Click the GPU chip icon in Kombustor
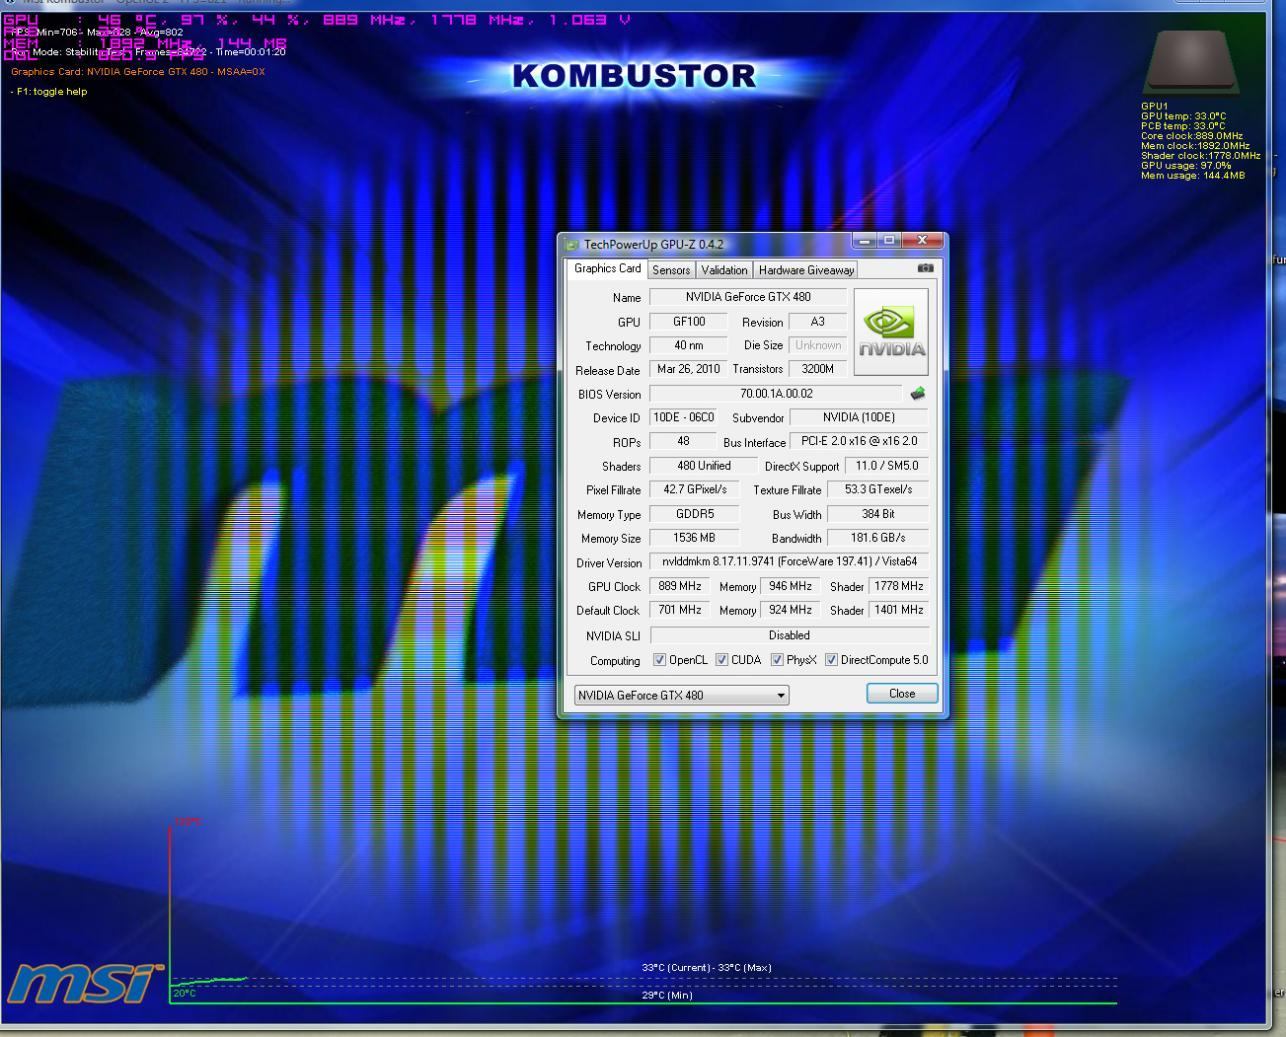The height and width of the screenshot is (1037, 1286). click(x=1191, y=62)
